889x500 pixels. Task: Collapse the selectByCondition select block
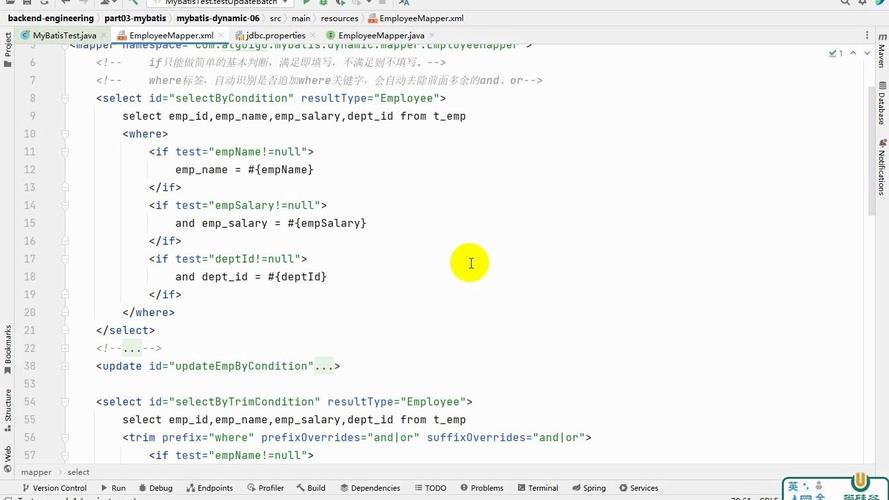coord(65,99)
